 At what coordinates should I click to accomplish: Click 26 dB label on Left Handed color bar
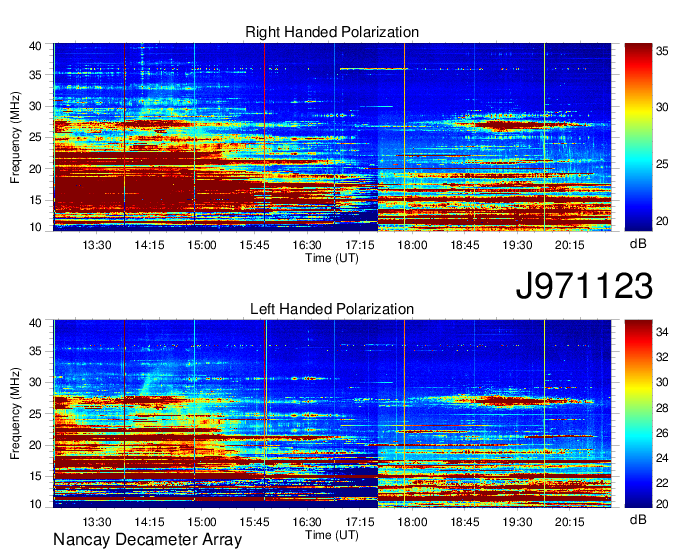click(662, 433)
